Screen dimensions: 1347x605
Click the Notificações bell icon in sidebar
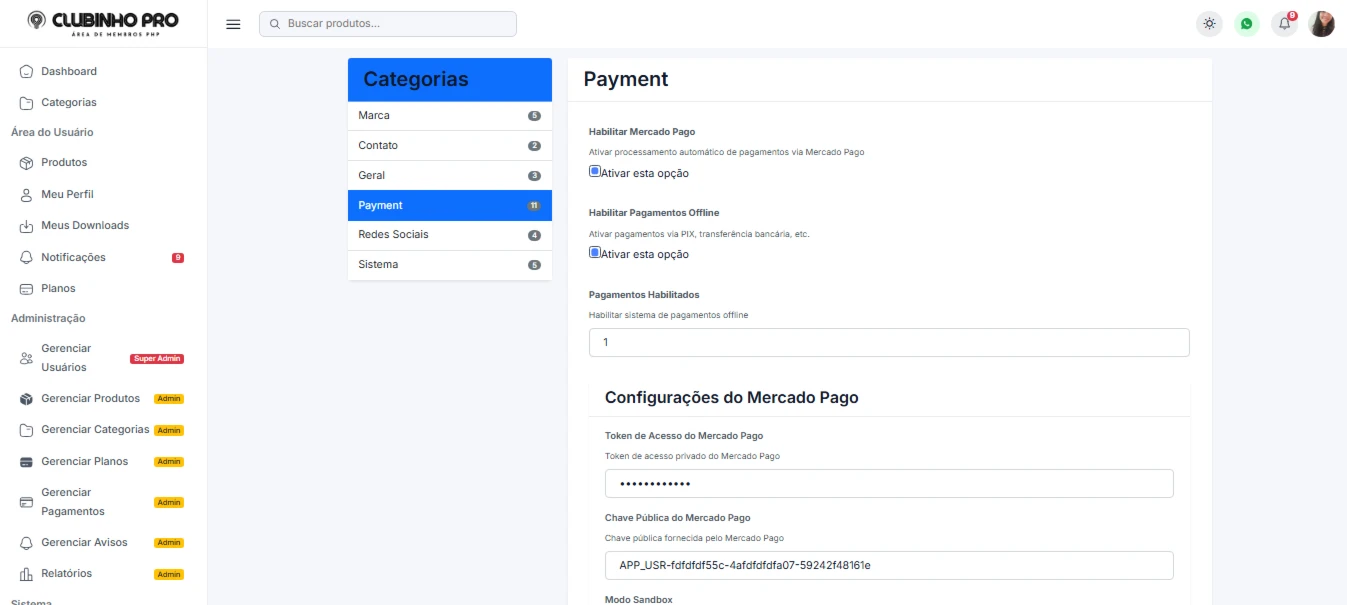(27, 257)
